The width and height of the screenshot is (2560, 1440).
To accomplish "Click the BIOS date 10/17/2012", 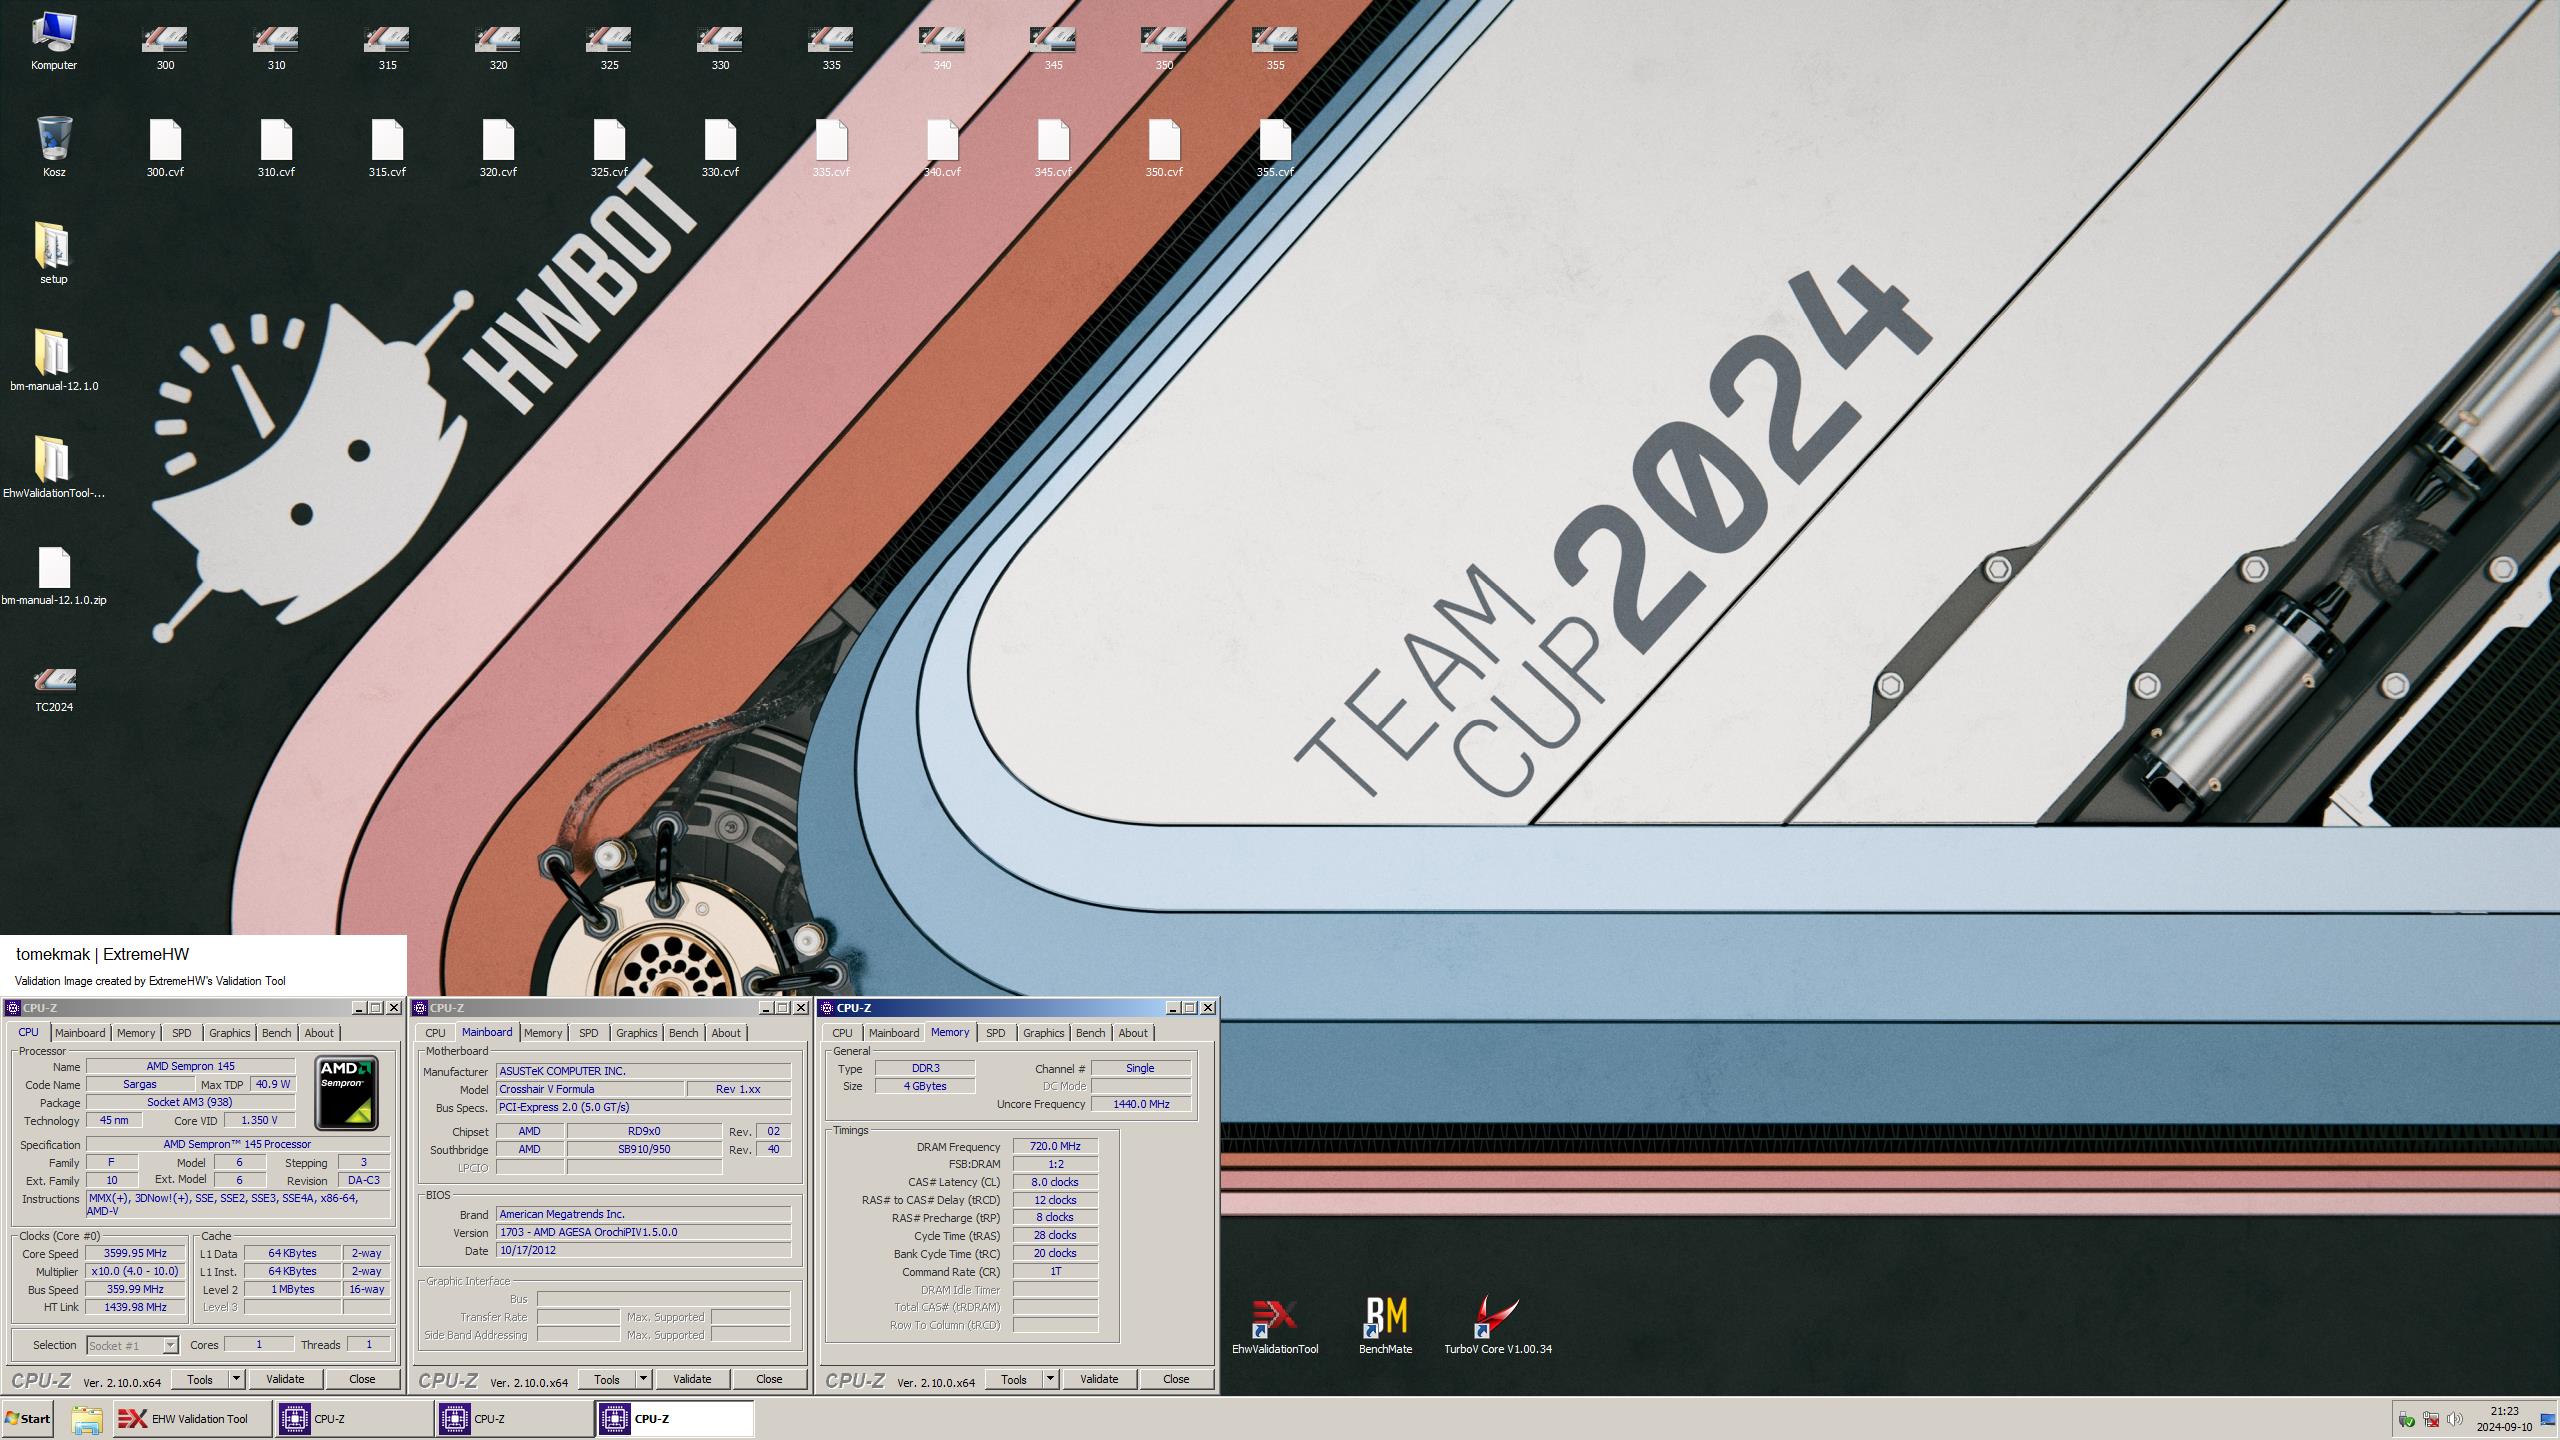I will (643, 1250).
